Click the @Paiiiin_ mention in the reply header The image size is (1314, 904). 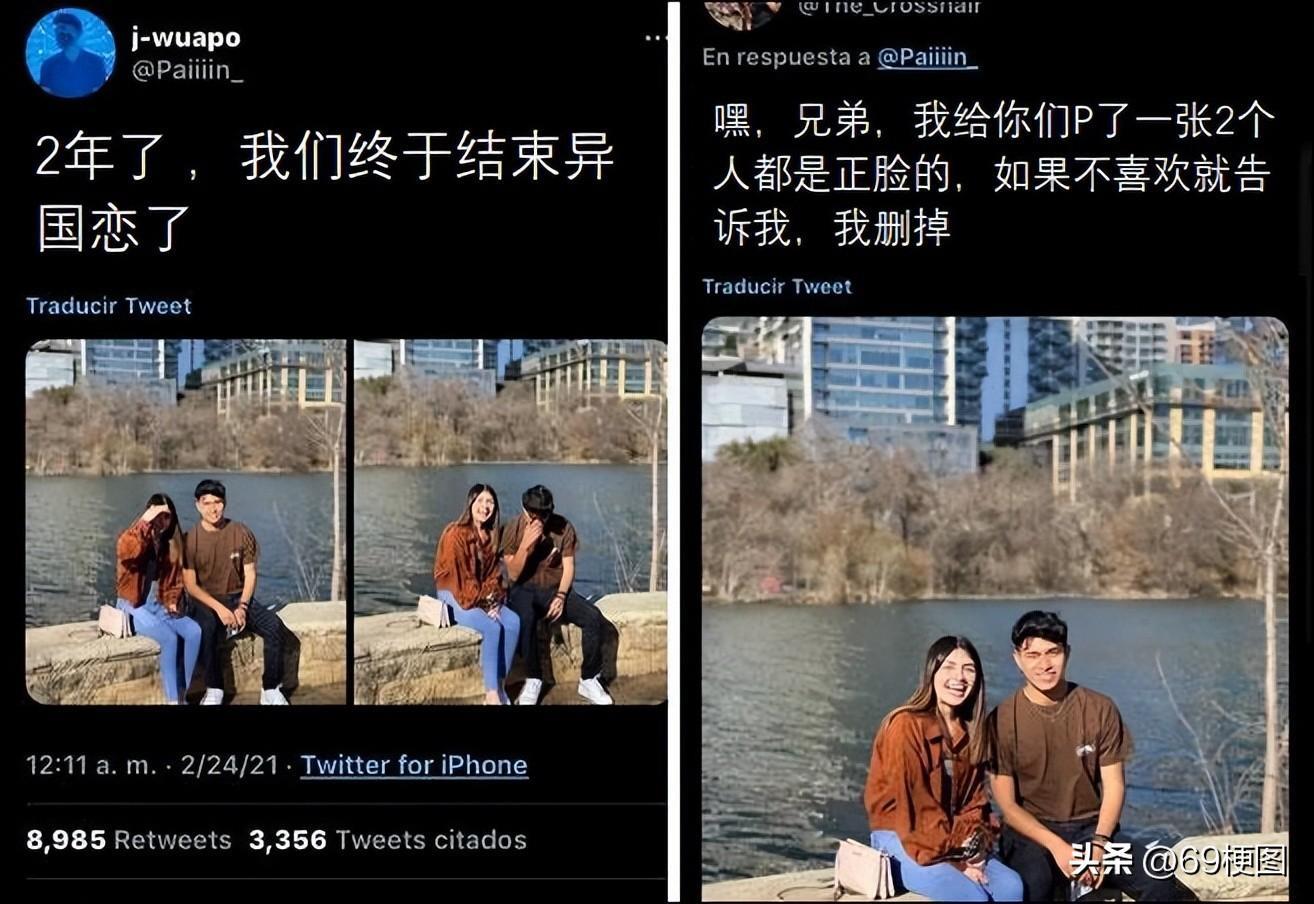point(927,58)
